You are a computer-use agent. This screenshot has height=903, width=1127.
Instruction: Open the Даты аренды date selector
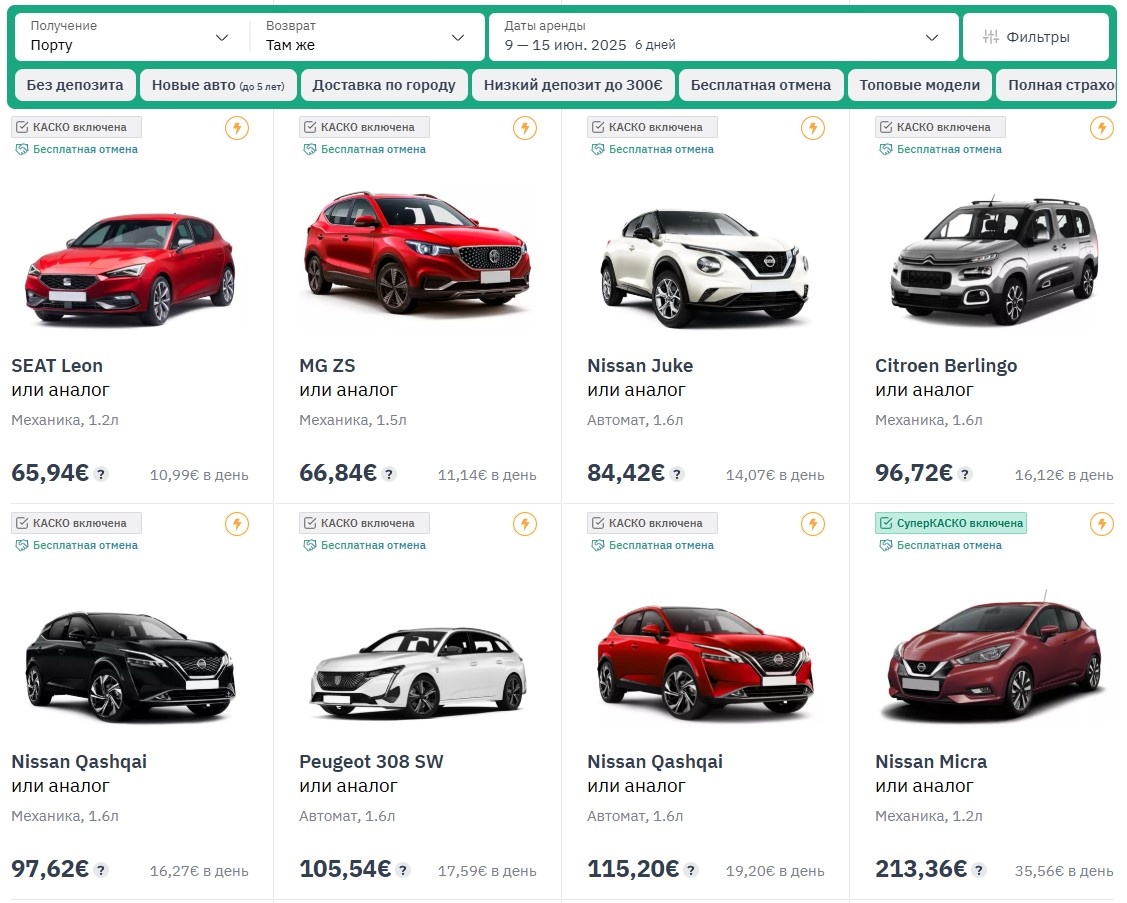[720, 36]
